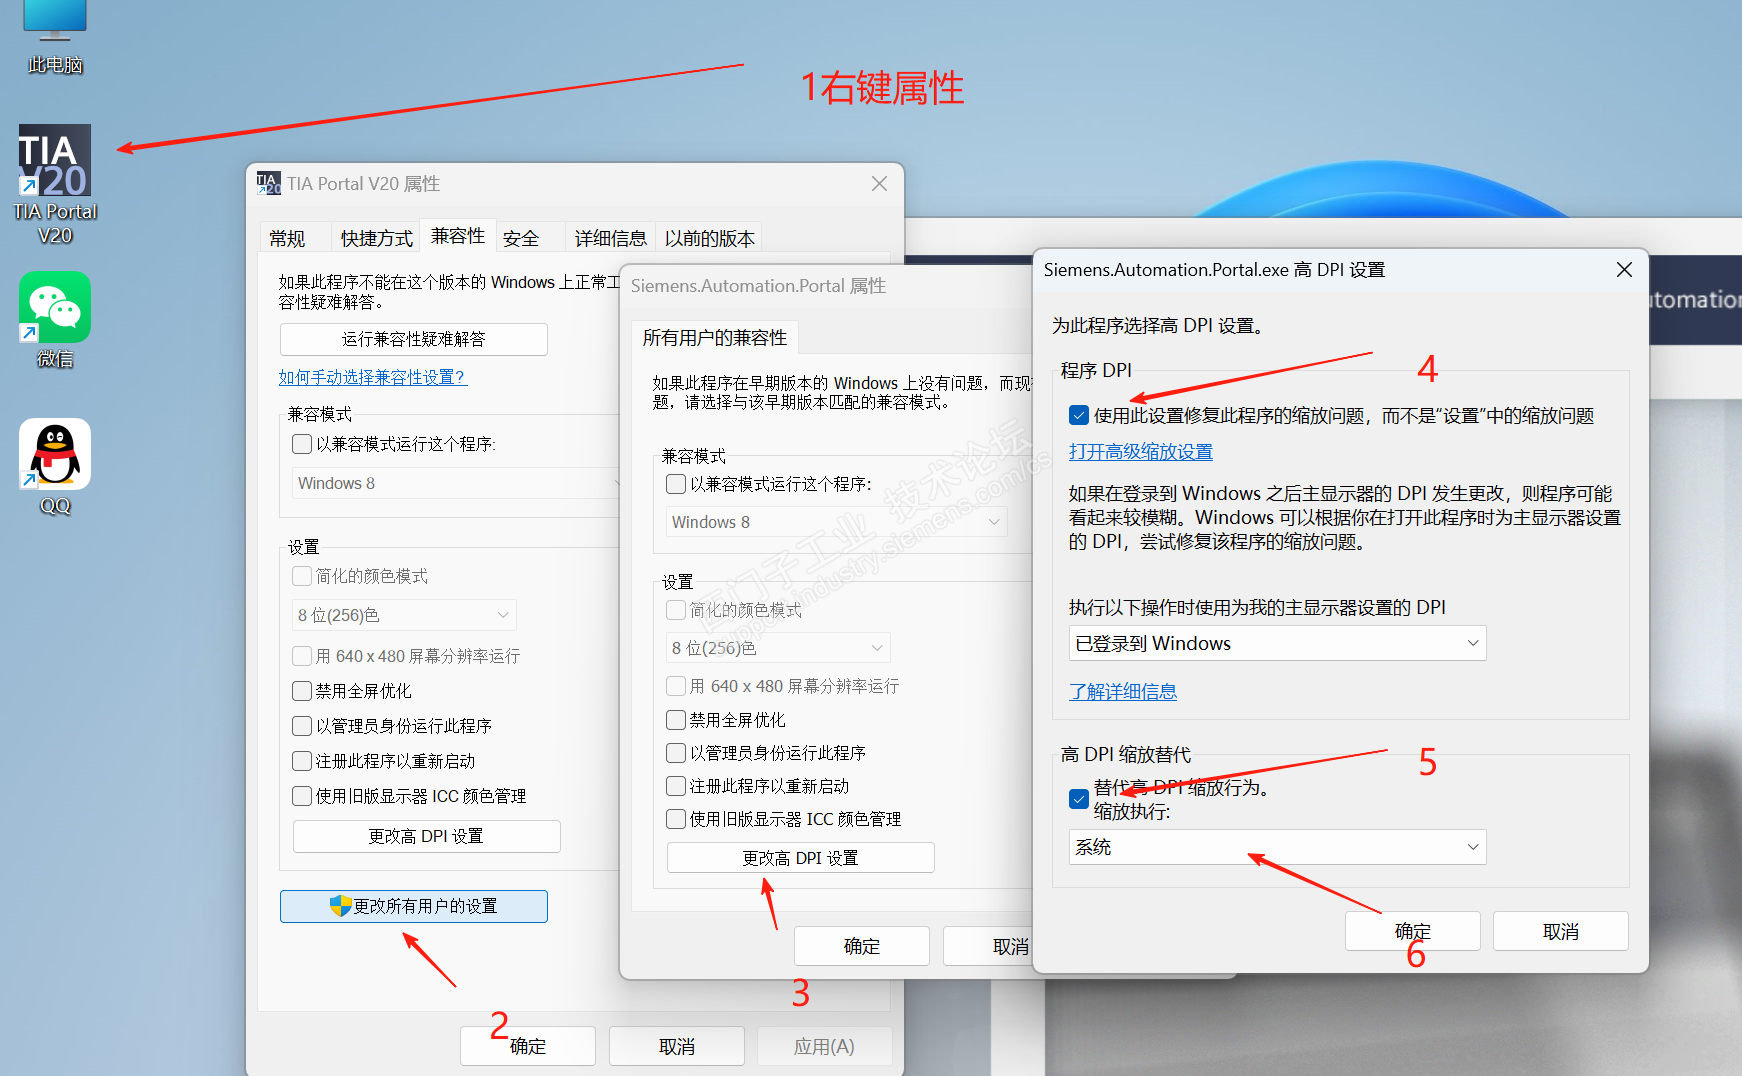This screenshot has height=1076, width=1742.
Task: Click the 执行以下操作时使用为我的主显示器设置的 DPI label
Action: coord(1257,608)
